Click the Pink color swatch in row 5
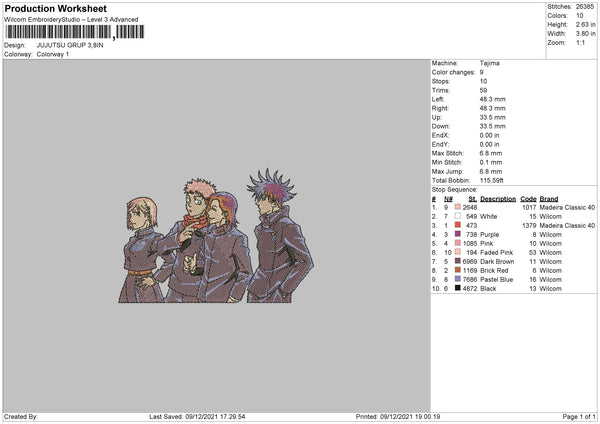This screenshot has width=600, height=424. (458, 243)
